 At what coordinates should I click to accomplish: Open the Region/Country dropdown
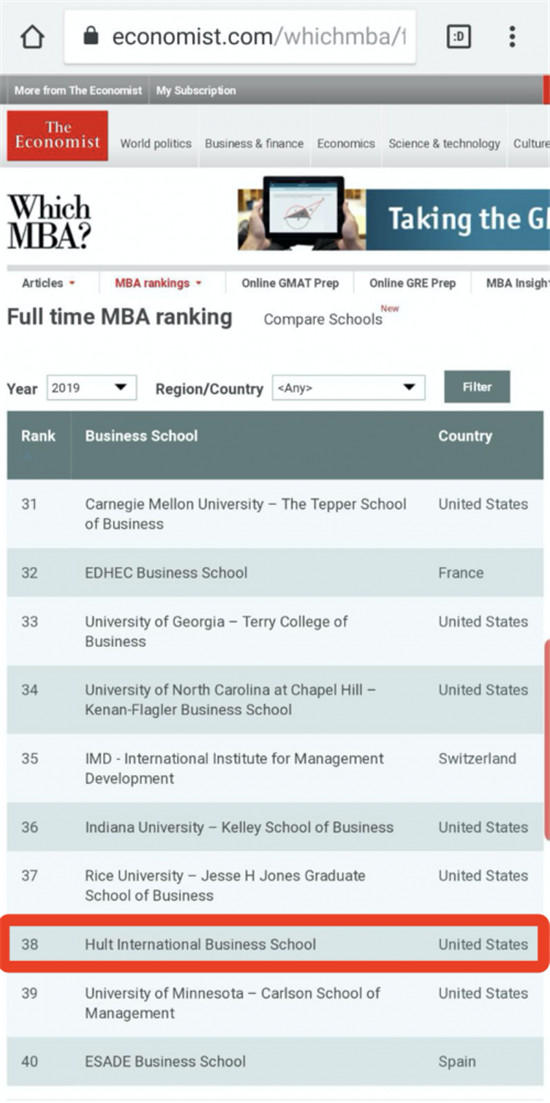(x=349, y=388)
